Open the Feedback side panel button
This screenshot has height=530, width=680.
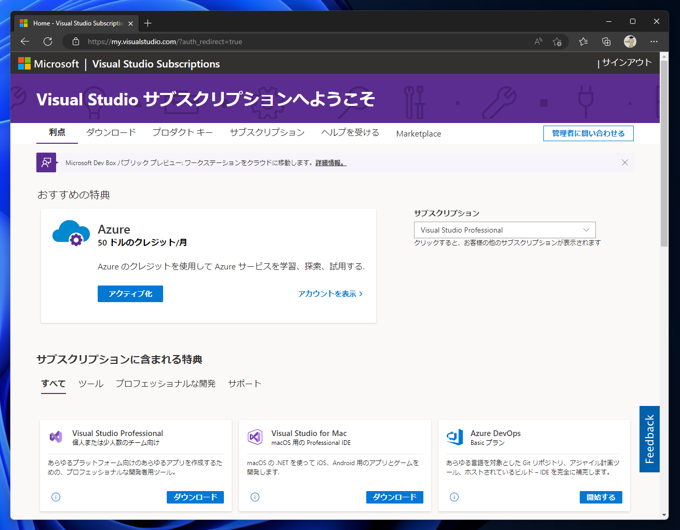(649, 439)
